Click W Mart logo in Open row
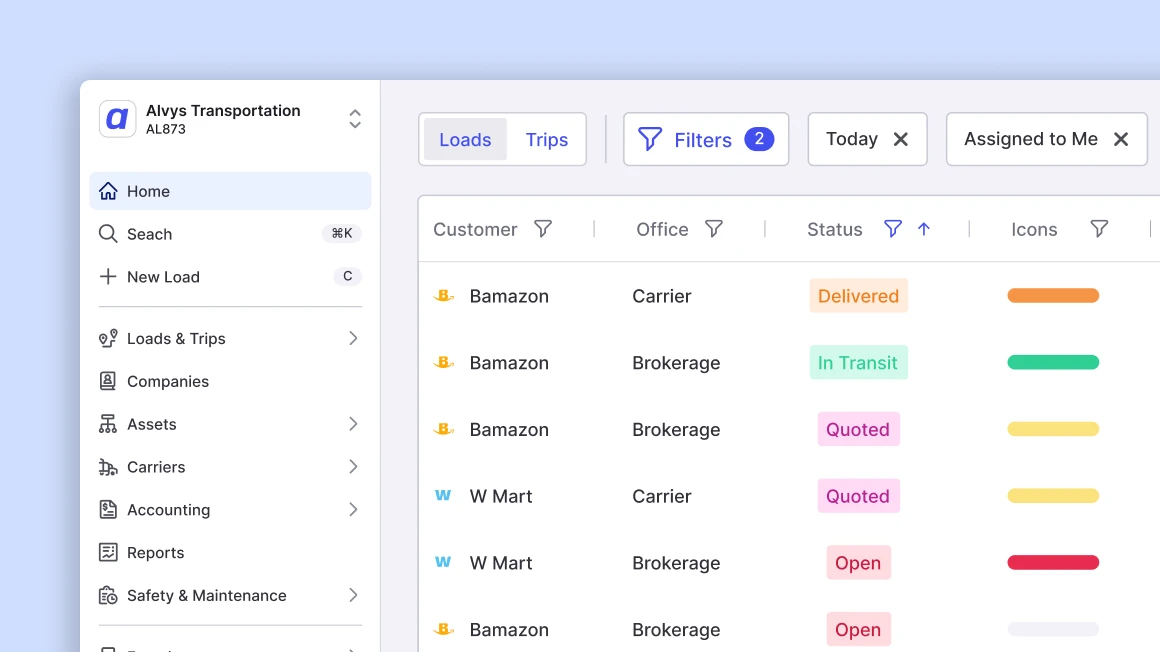Viewport: 1160px width, 652px height. [x=443, y=562]
